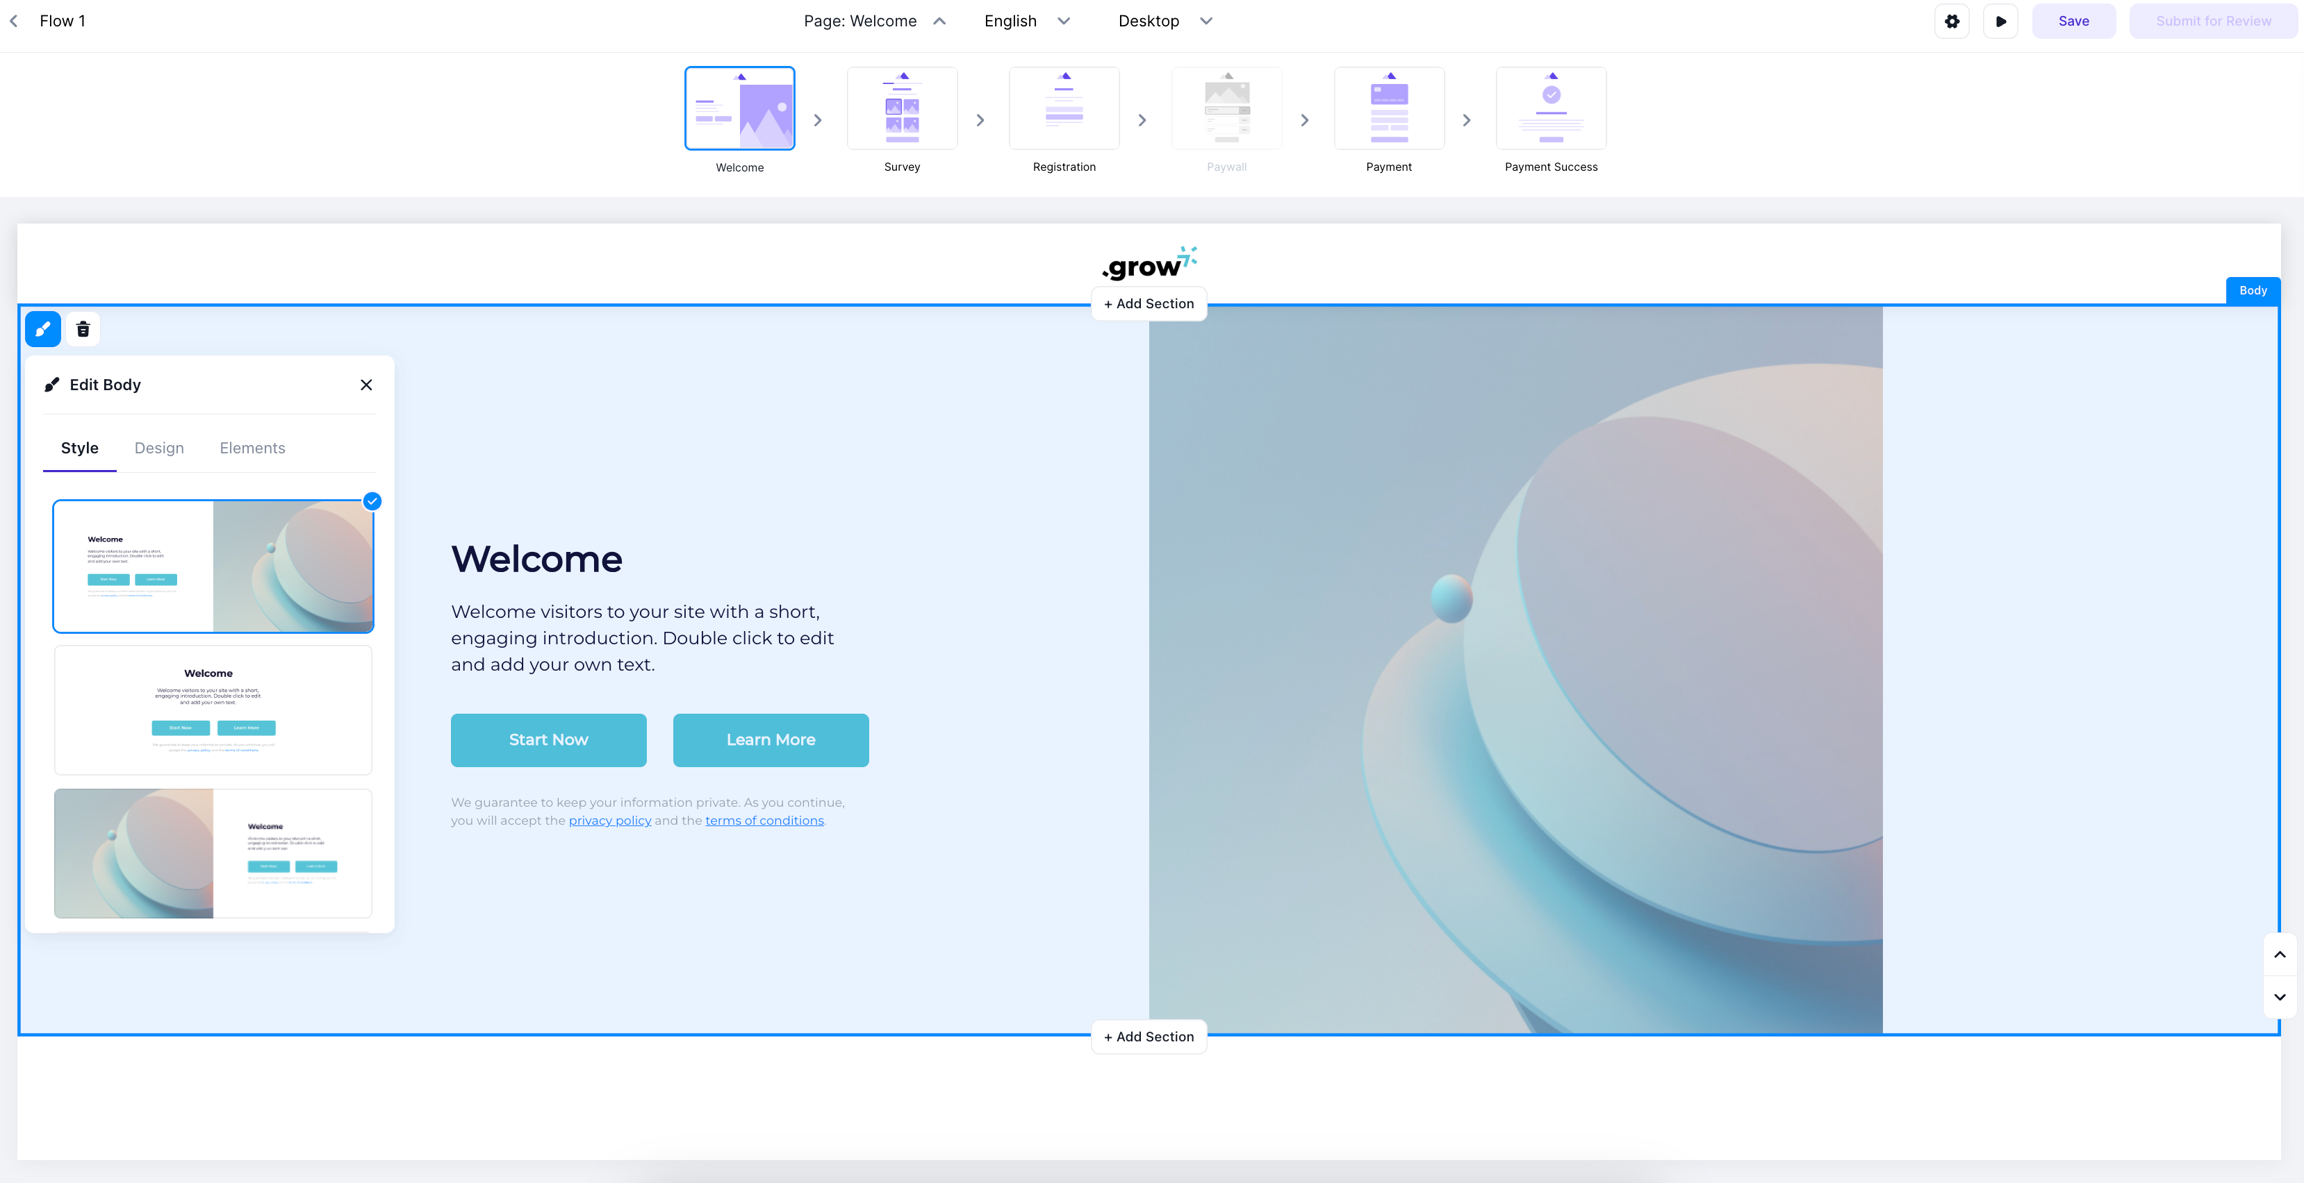Select the Survey page step icon

901,109
